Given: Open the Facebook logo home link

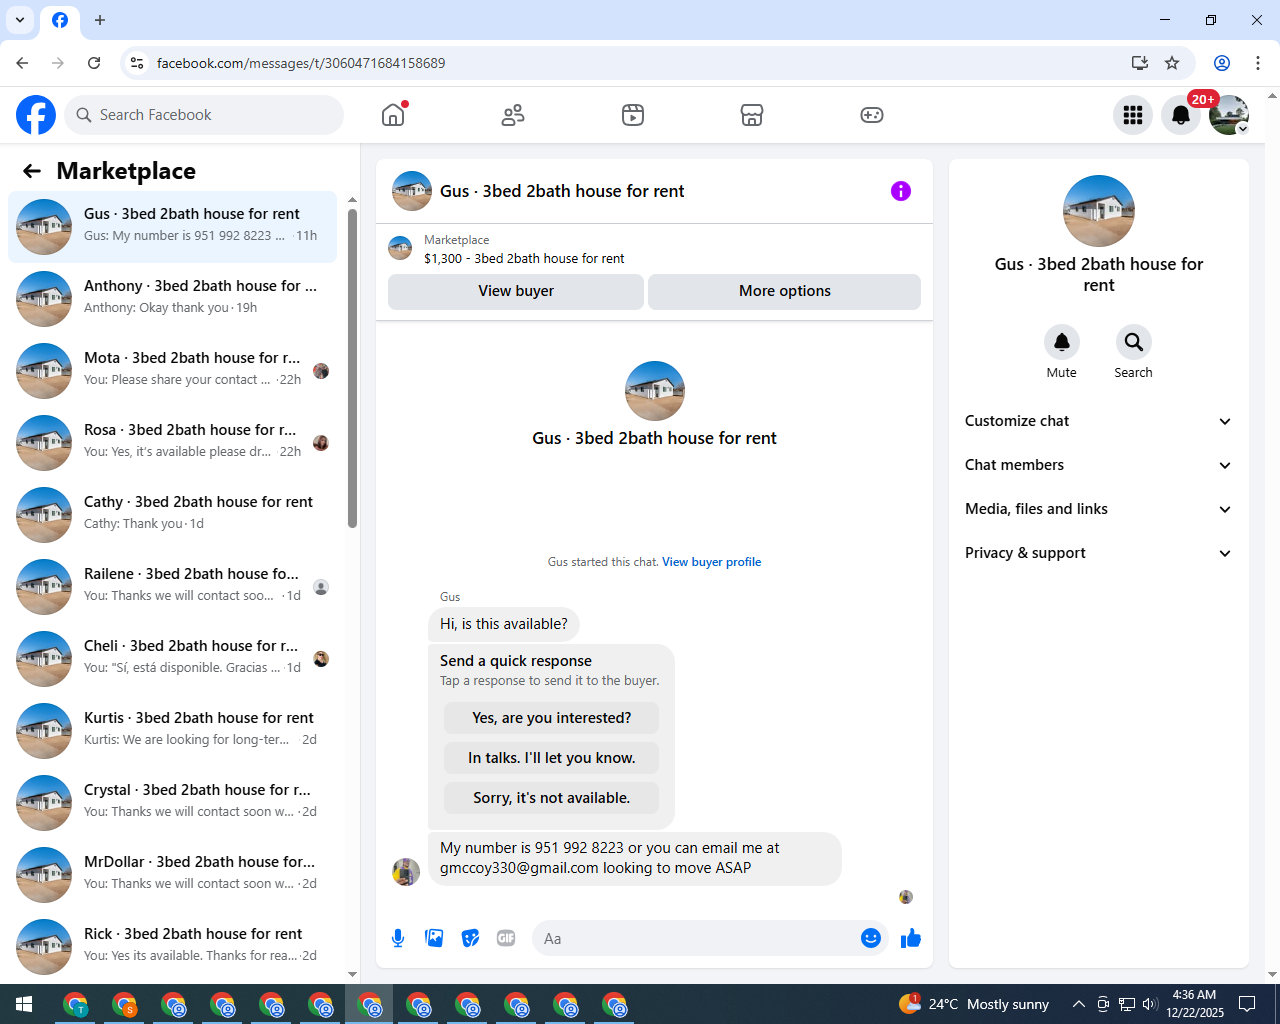Looking at the screenshot, I should 36,115.
